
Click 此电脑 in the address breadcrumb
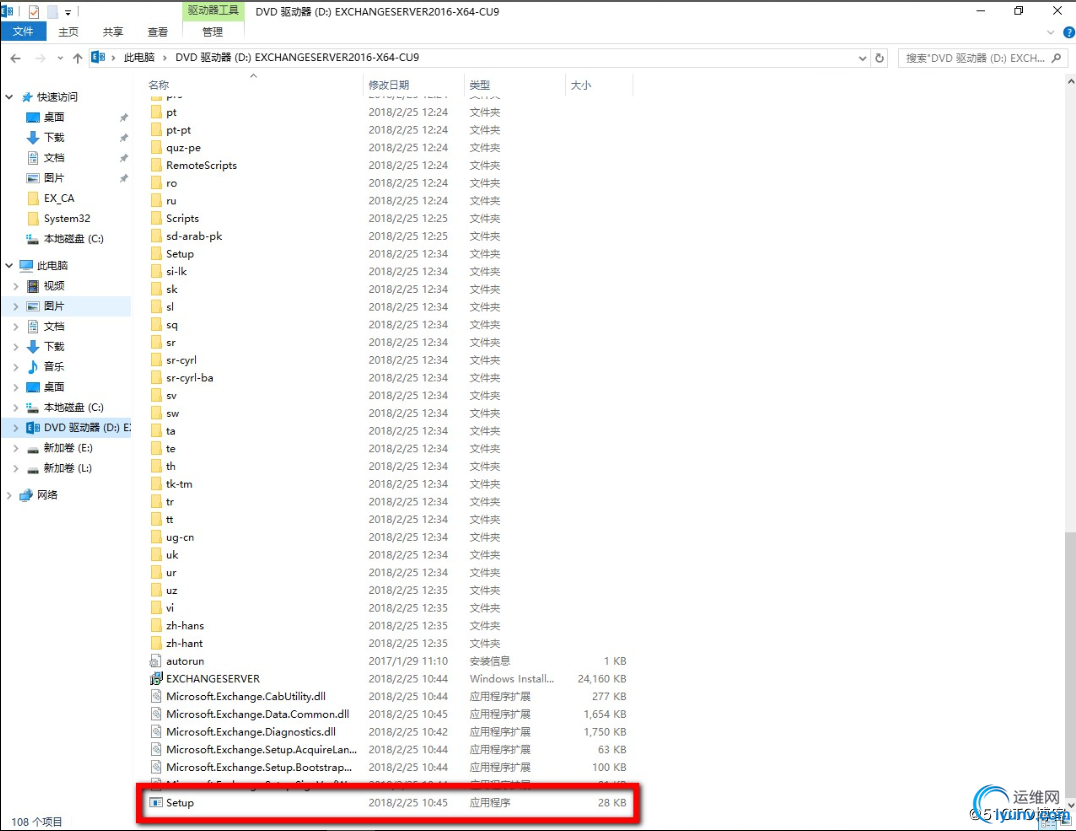(x=139, y=58)
